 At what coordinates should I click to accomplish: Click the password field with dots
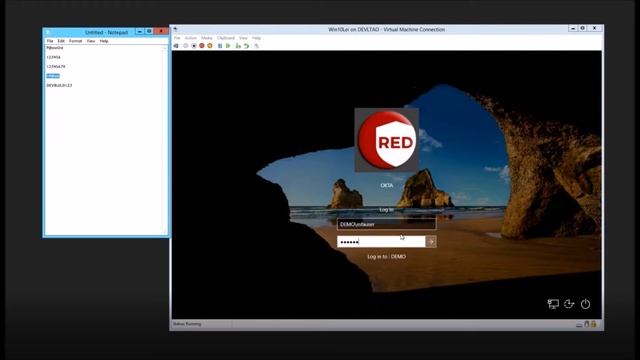pos(381,242)
